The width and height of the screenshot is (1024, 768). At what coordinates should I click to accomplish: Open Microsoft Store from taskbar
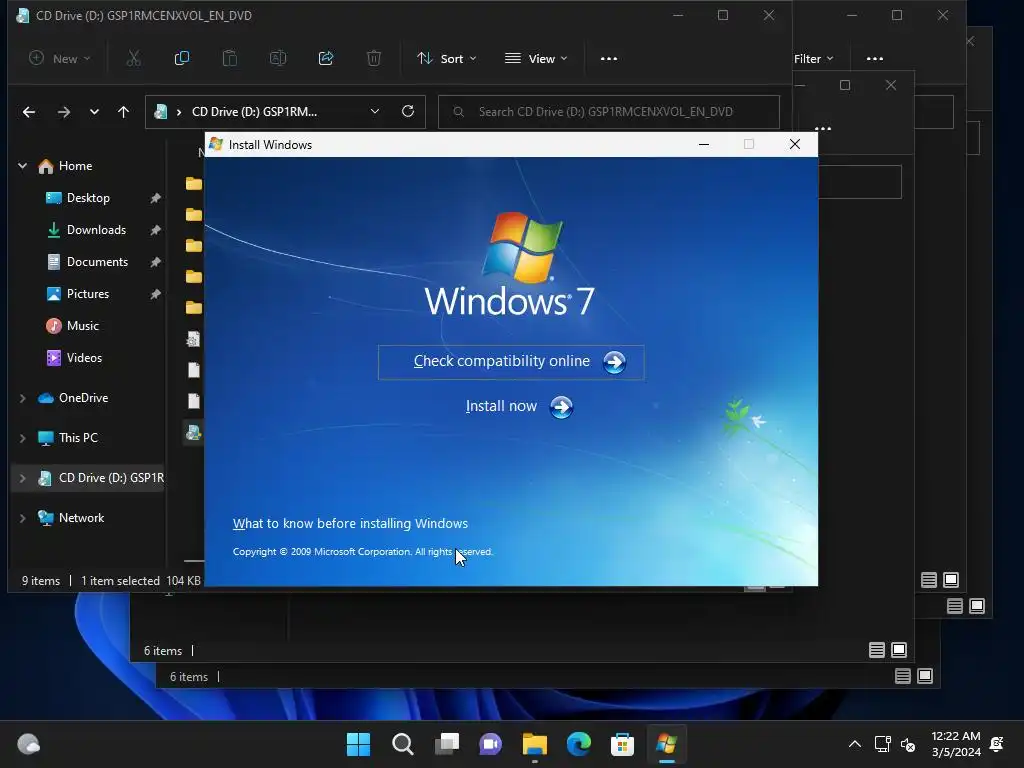(622, 744)
